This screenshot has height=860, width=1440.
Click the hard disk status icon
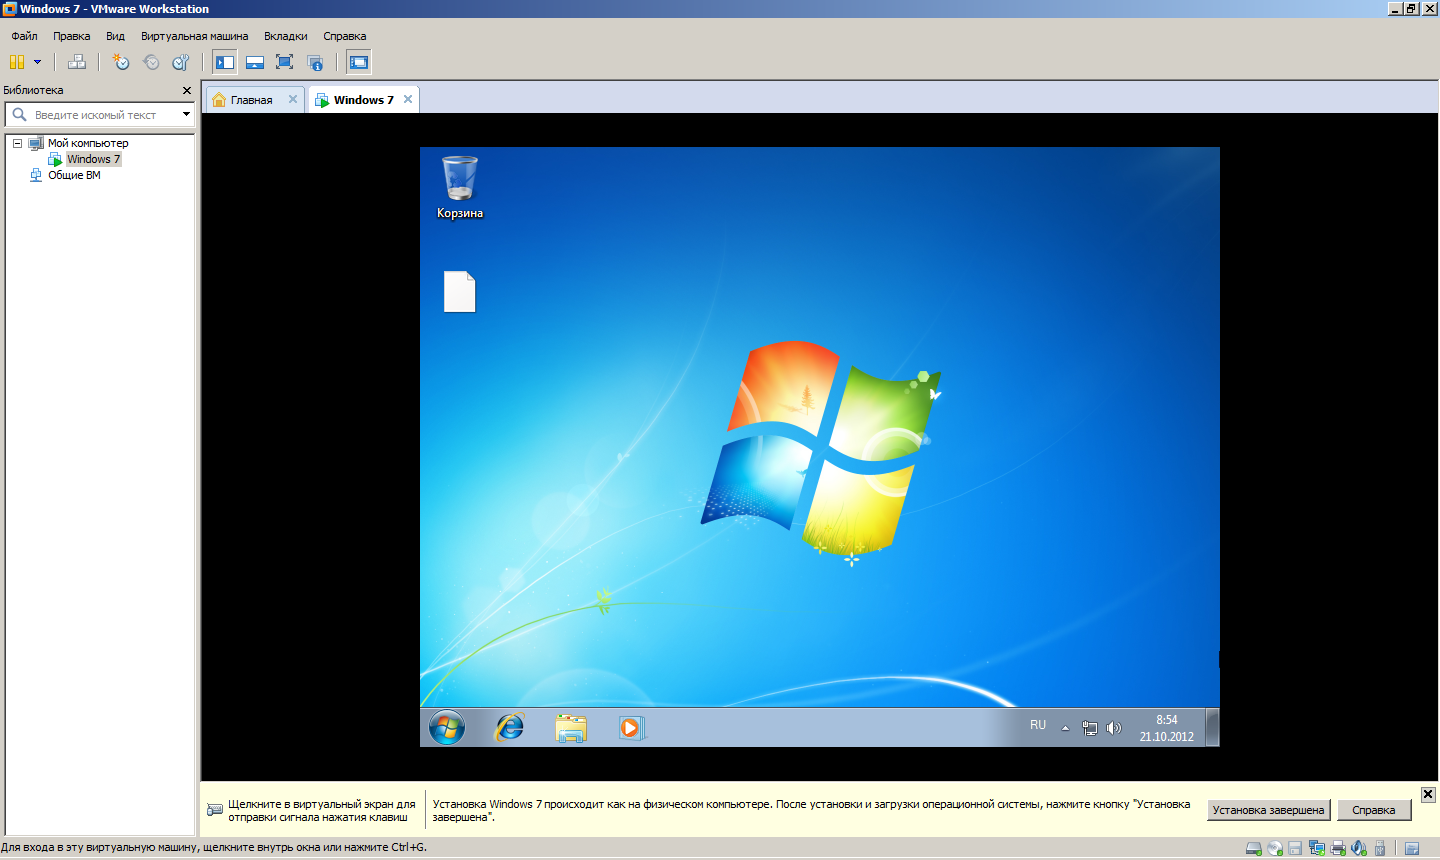(x=1254, y=848)
